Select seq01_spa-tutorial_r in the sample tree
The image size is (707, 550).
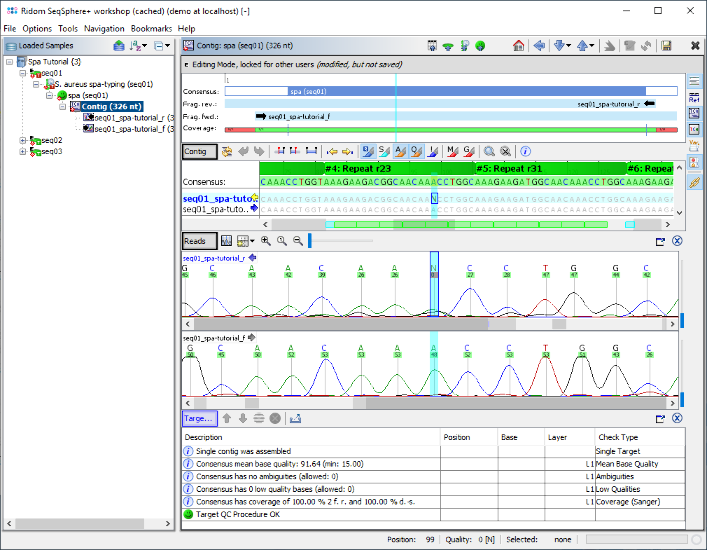coord(131,118)
